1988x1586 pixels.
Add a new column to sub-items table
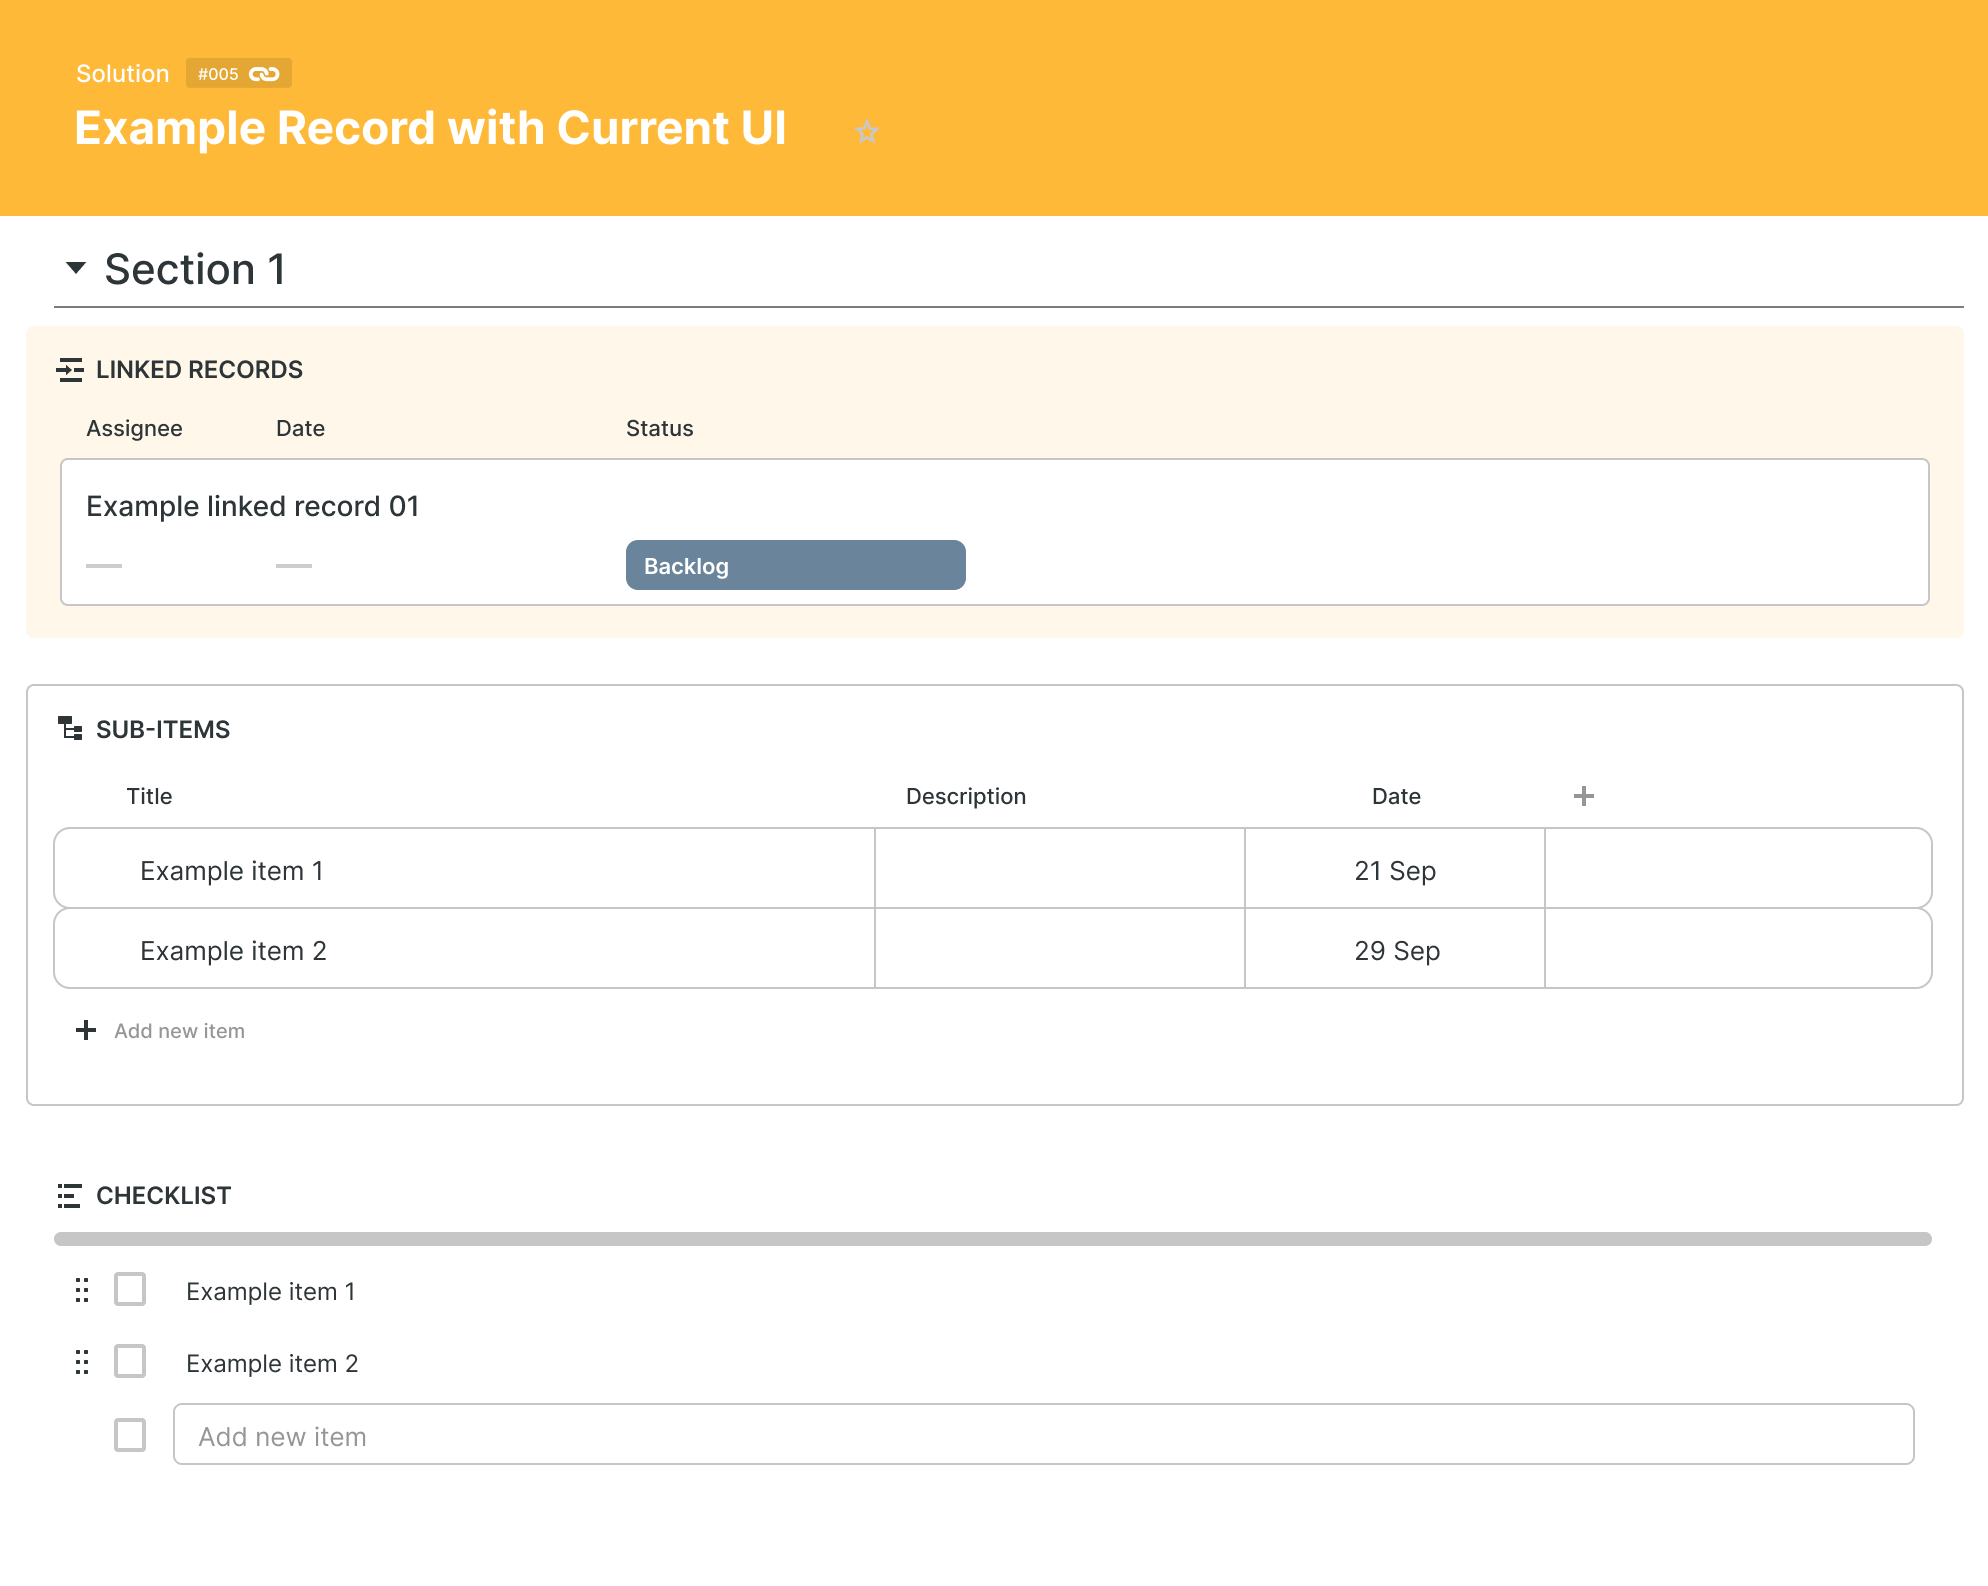[1584, 796]
